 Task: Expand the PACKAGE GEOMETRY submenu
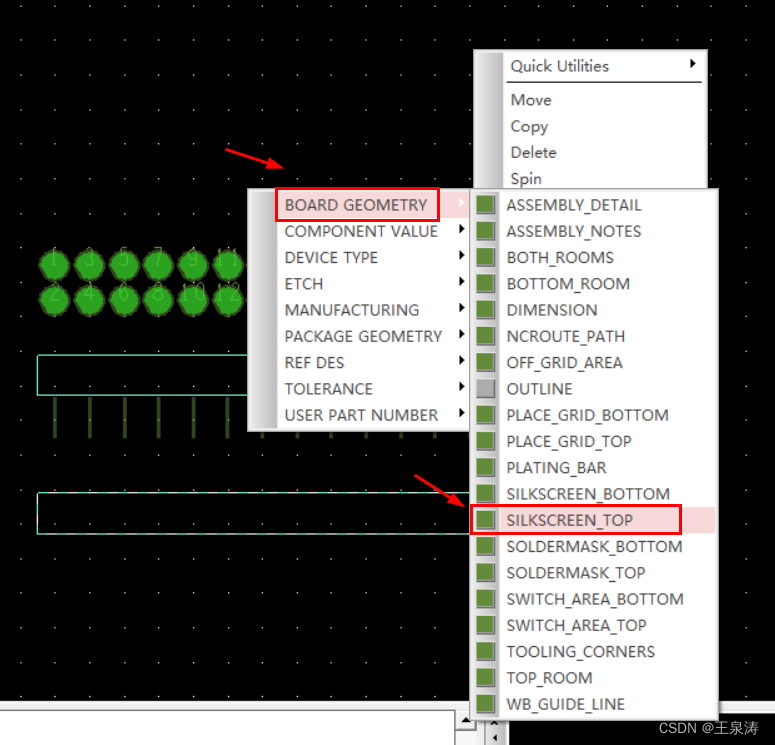(x=363, y=336)
